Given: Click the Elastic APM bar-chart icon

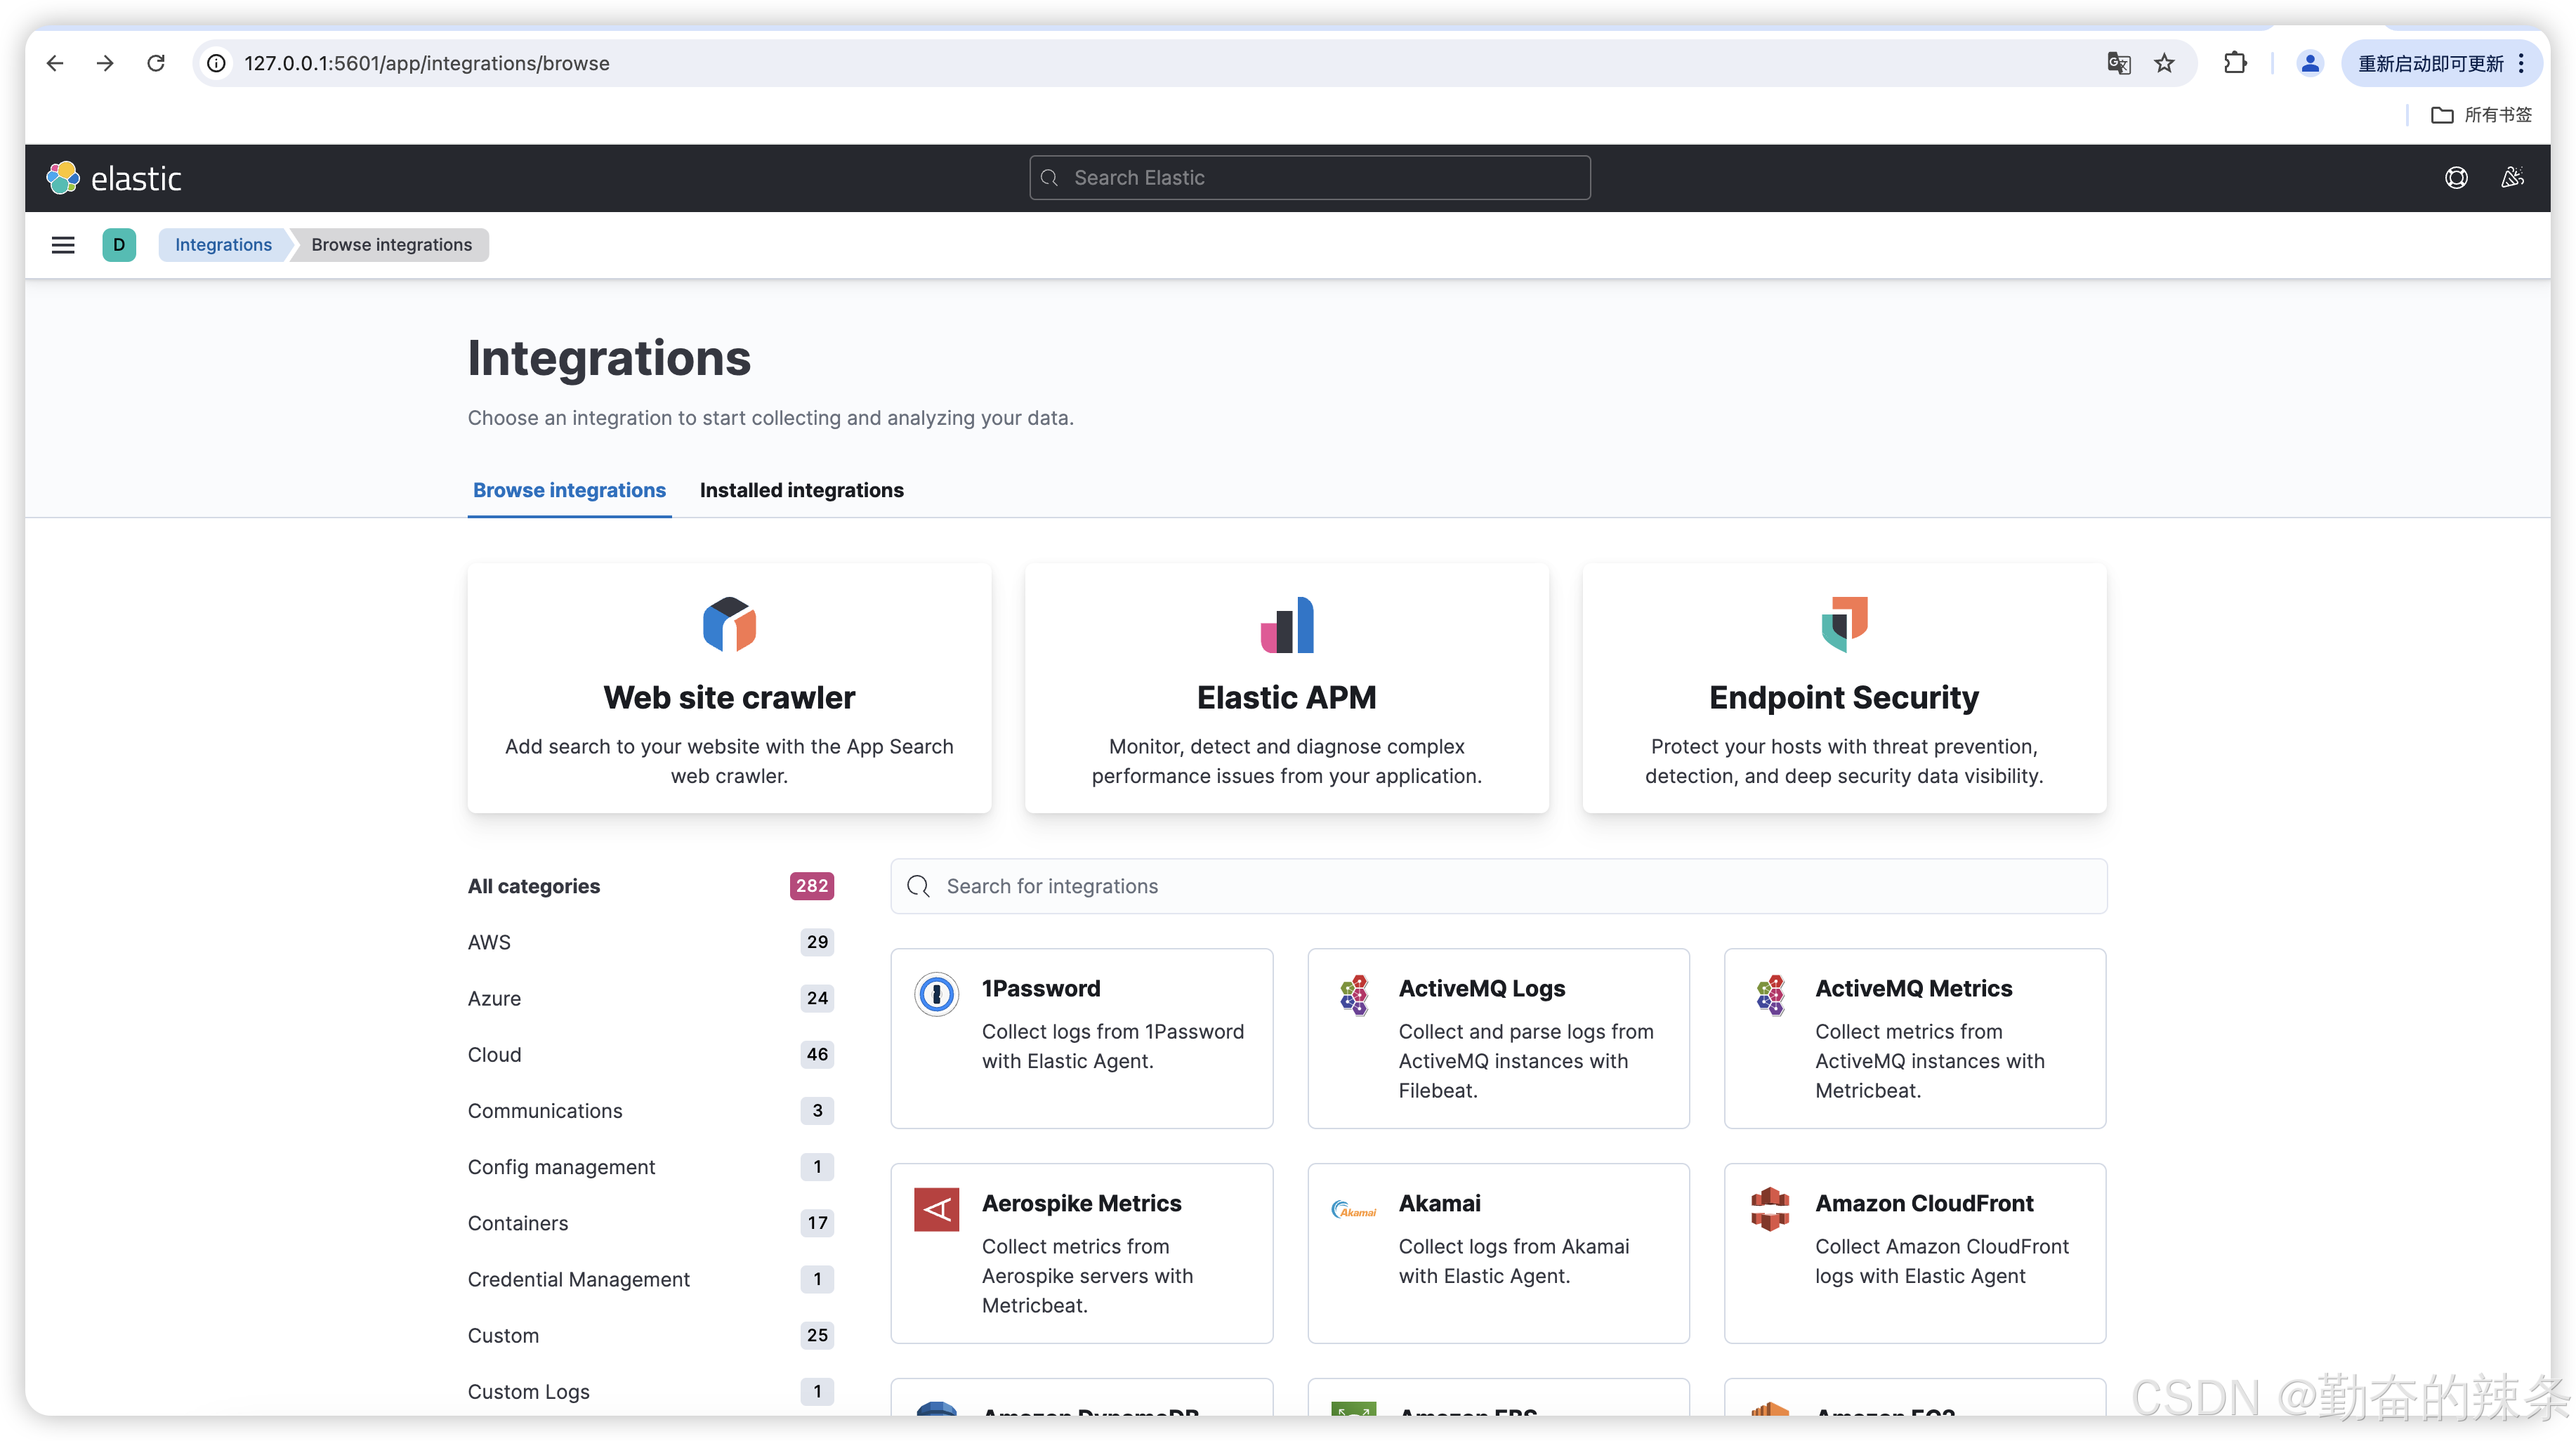Looking at the screenshot, I should click(1286, 623).
